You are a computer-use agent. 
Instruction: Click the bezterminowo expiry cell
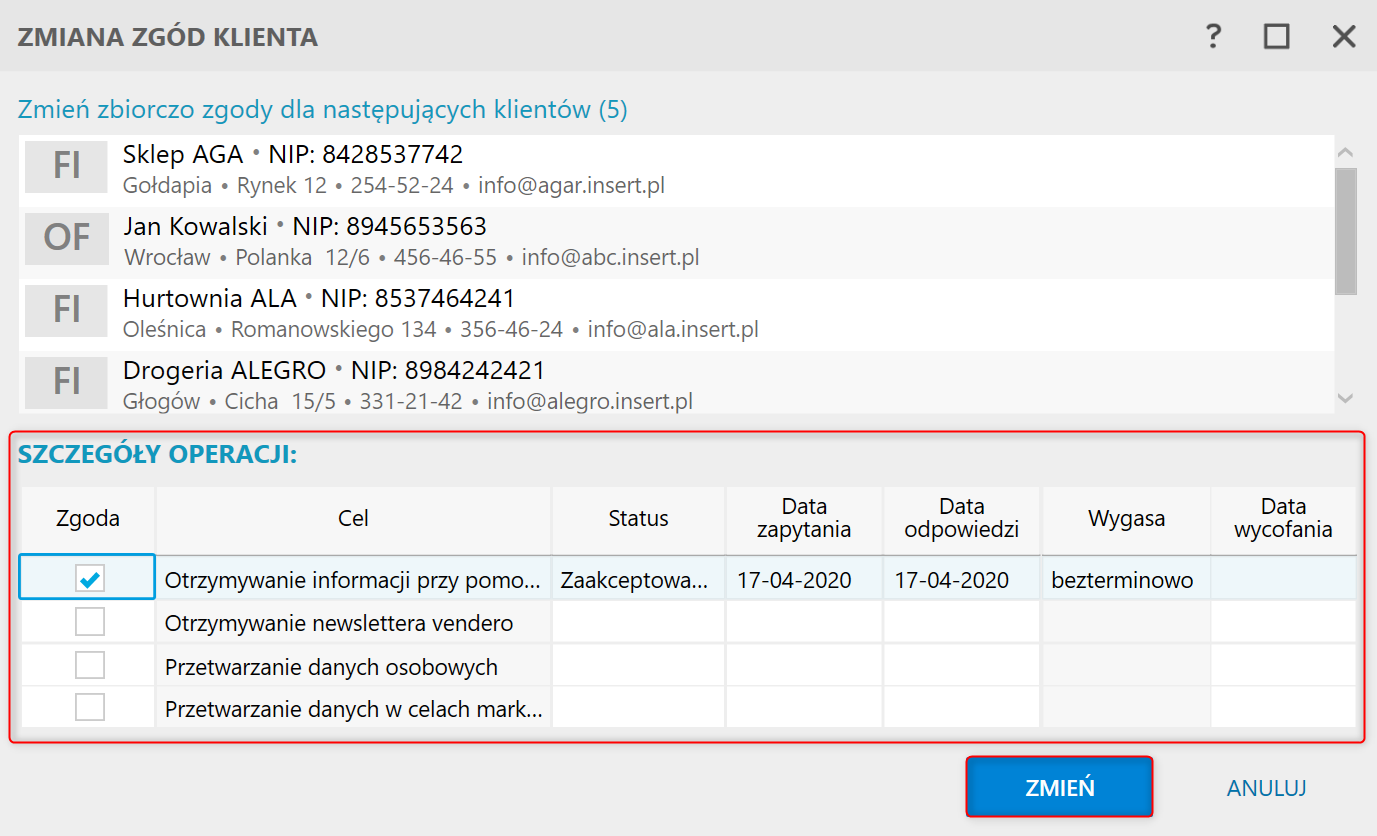pyautogui.click(x=1124, y=580)
